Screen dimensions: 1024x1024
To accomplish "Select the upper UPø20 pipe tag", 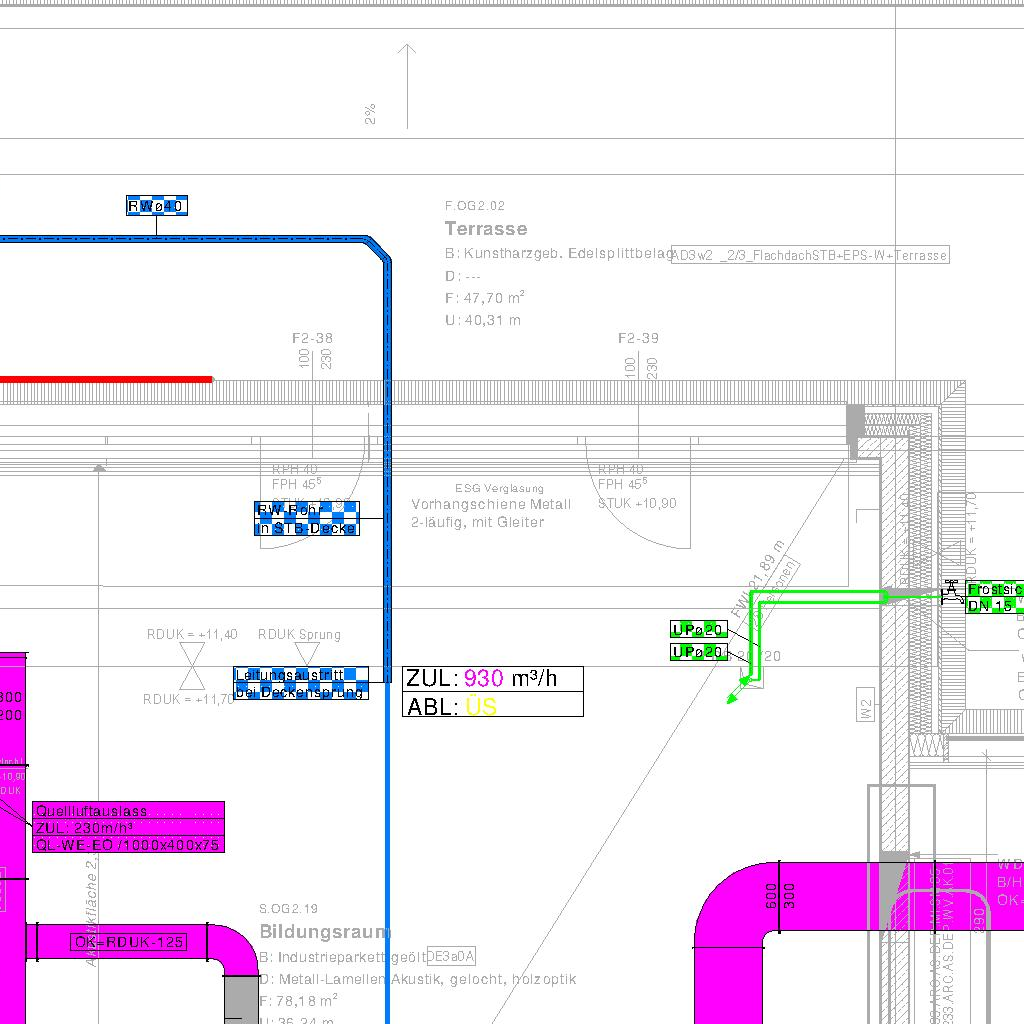I will pos(698,629).
